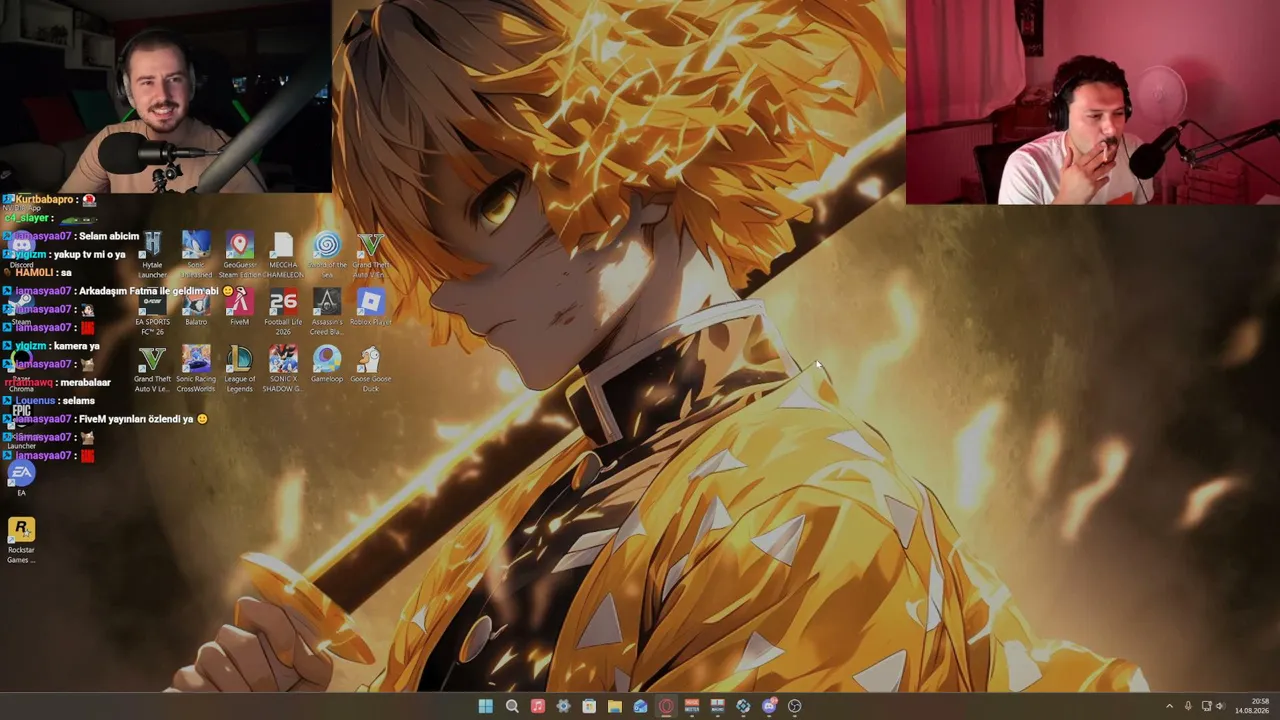Switch to OBS Studio in the taskbar
Screen dimensions: 1280x720
pos(795,706)
